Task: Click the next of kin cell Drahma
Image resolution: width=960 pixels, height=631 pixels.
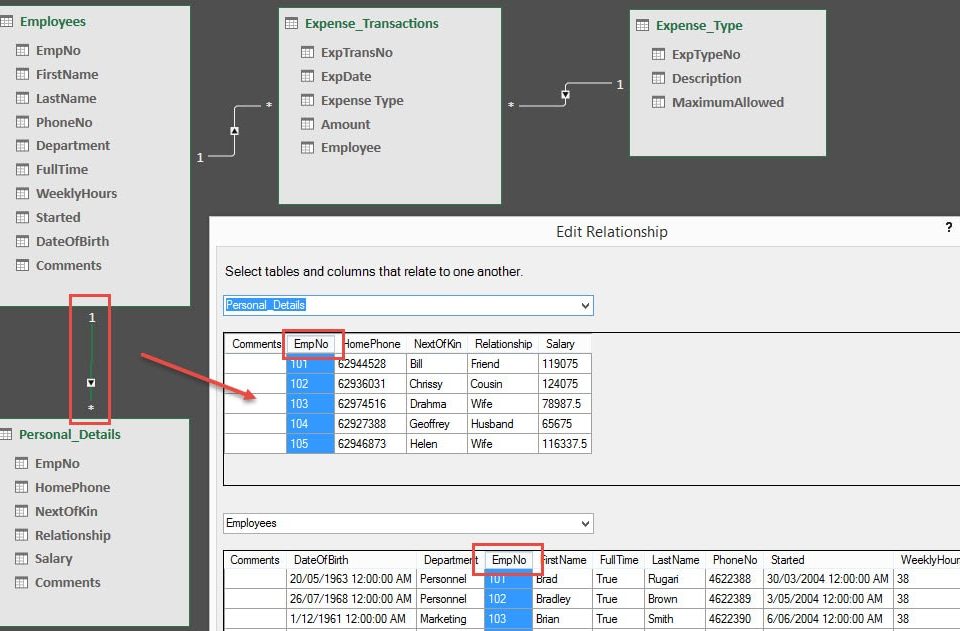Action: [437, 404]
